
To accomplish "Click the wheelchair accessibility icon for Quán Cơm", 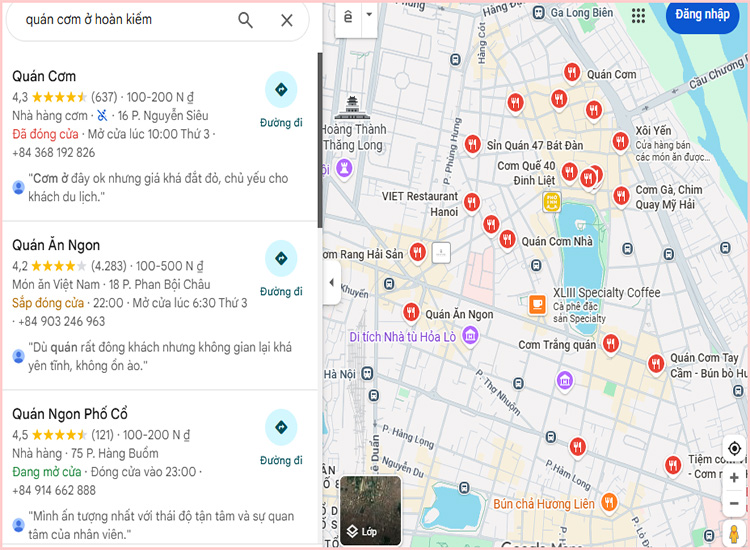I will [102, 115].
